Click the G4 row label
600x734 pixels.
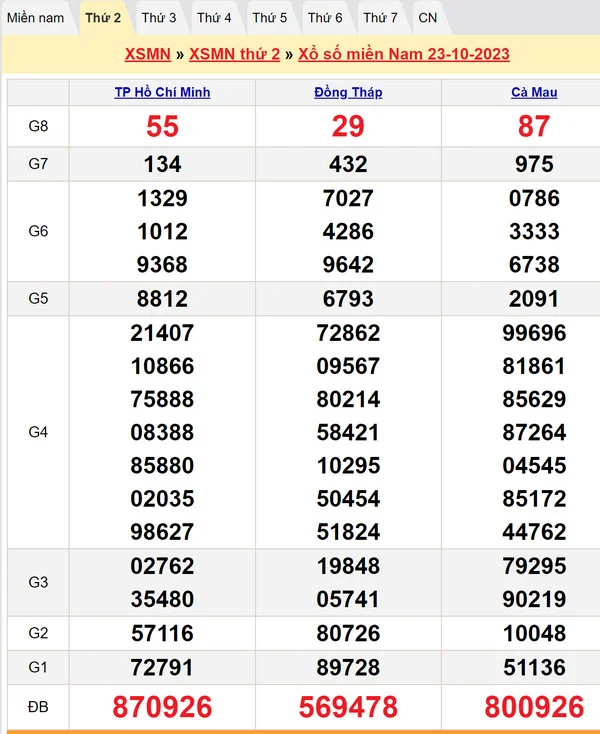point(38,432)
